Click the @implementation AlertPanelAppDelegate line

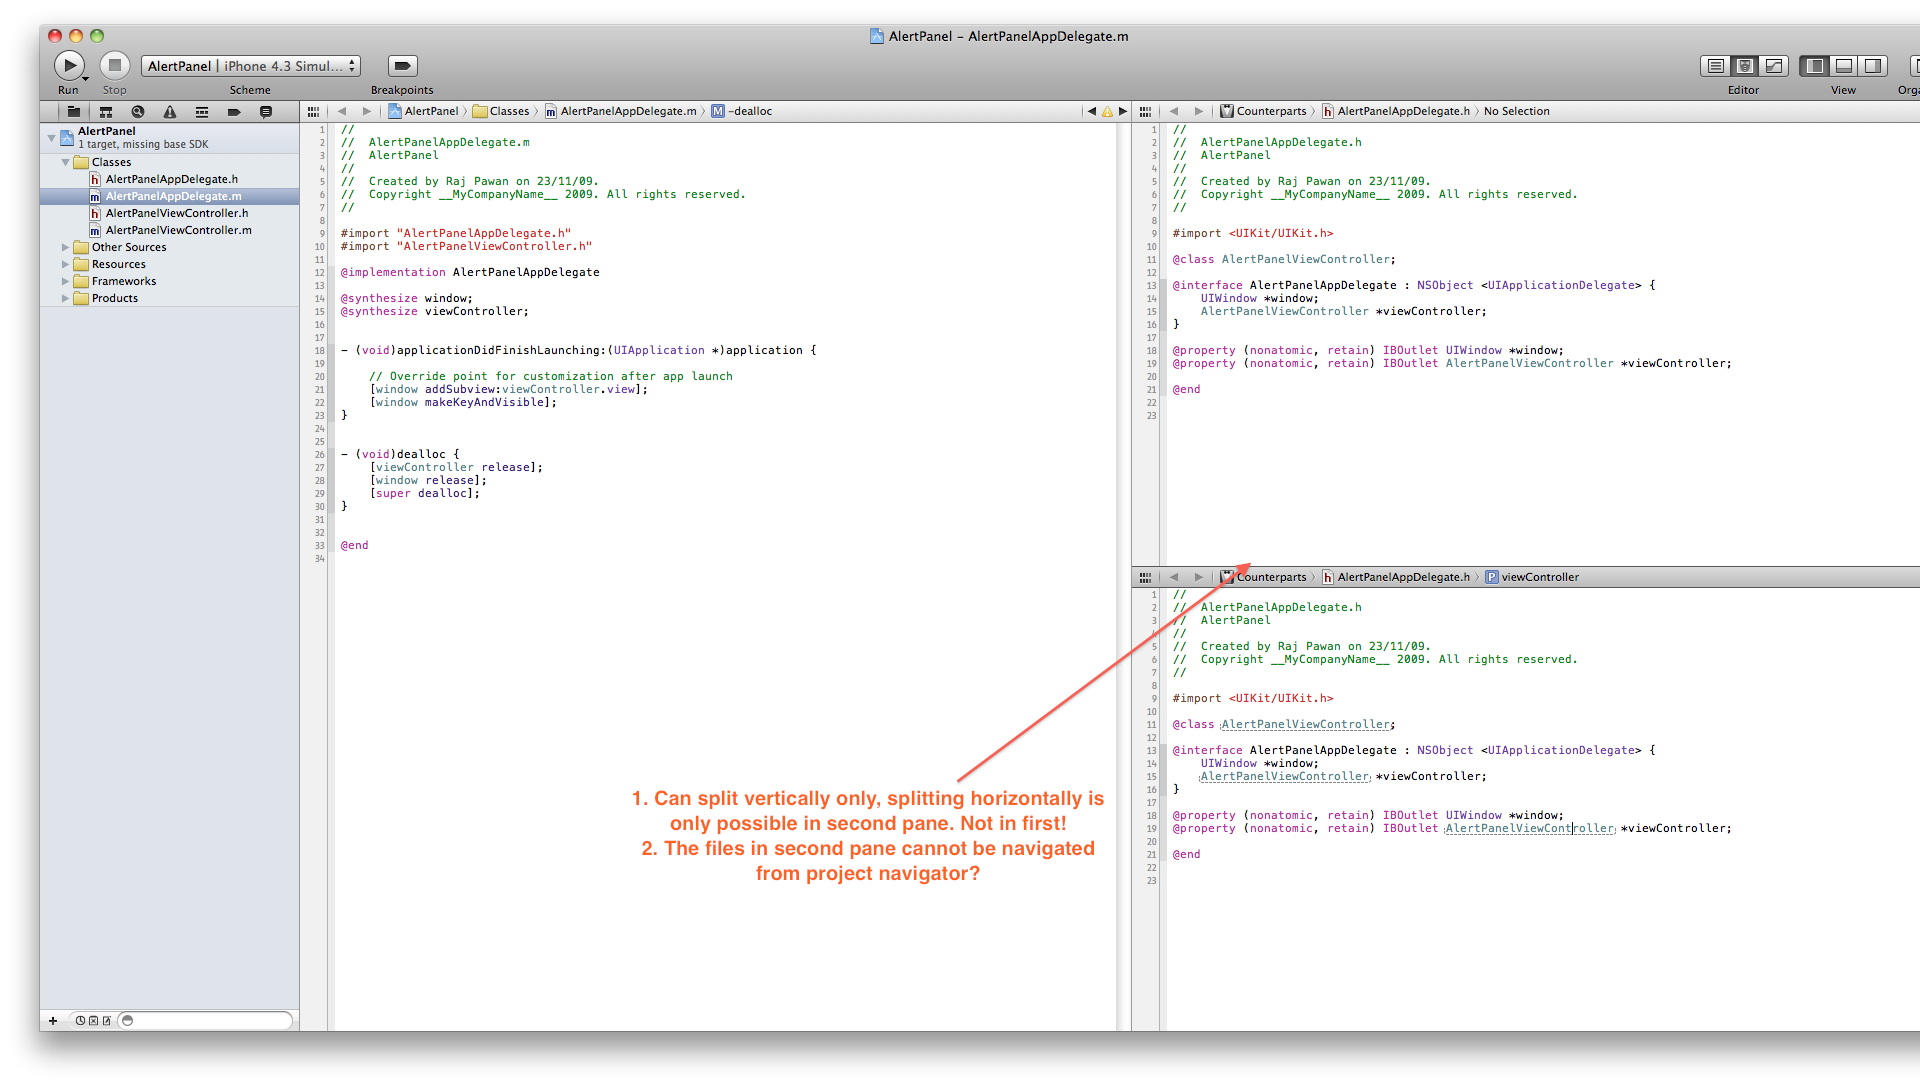(x=470, y=272)
